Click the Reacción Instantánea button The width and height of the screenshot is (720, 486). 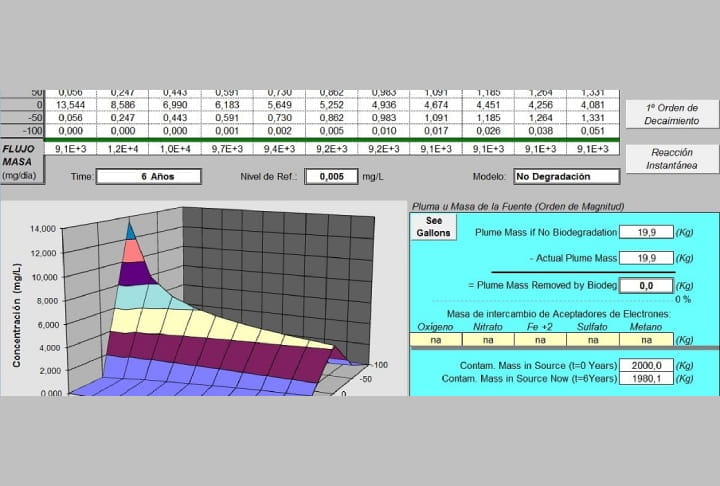672,158
